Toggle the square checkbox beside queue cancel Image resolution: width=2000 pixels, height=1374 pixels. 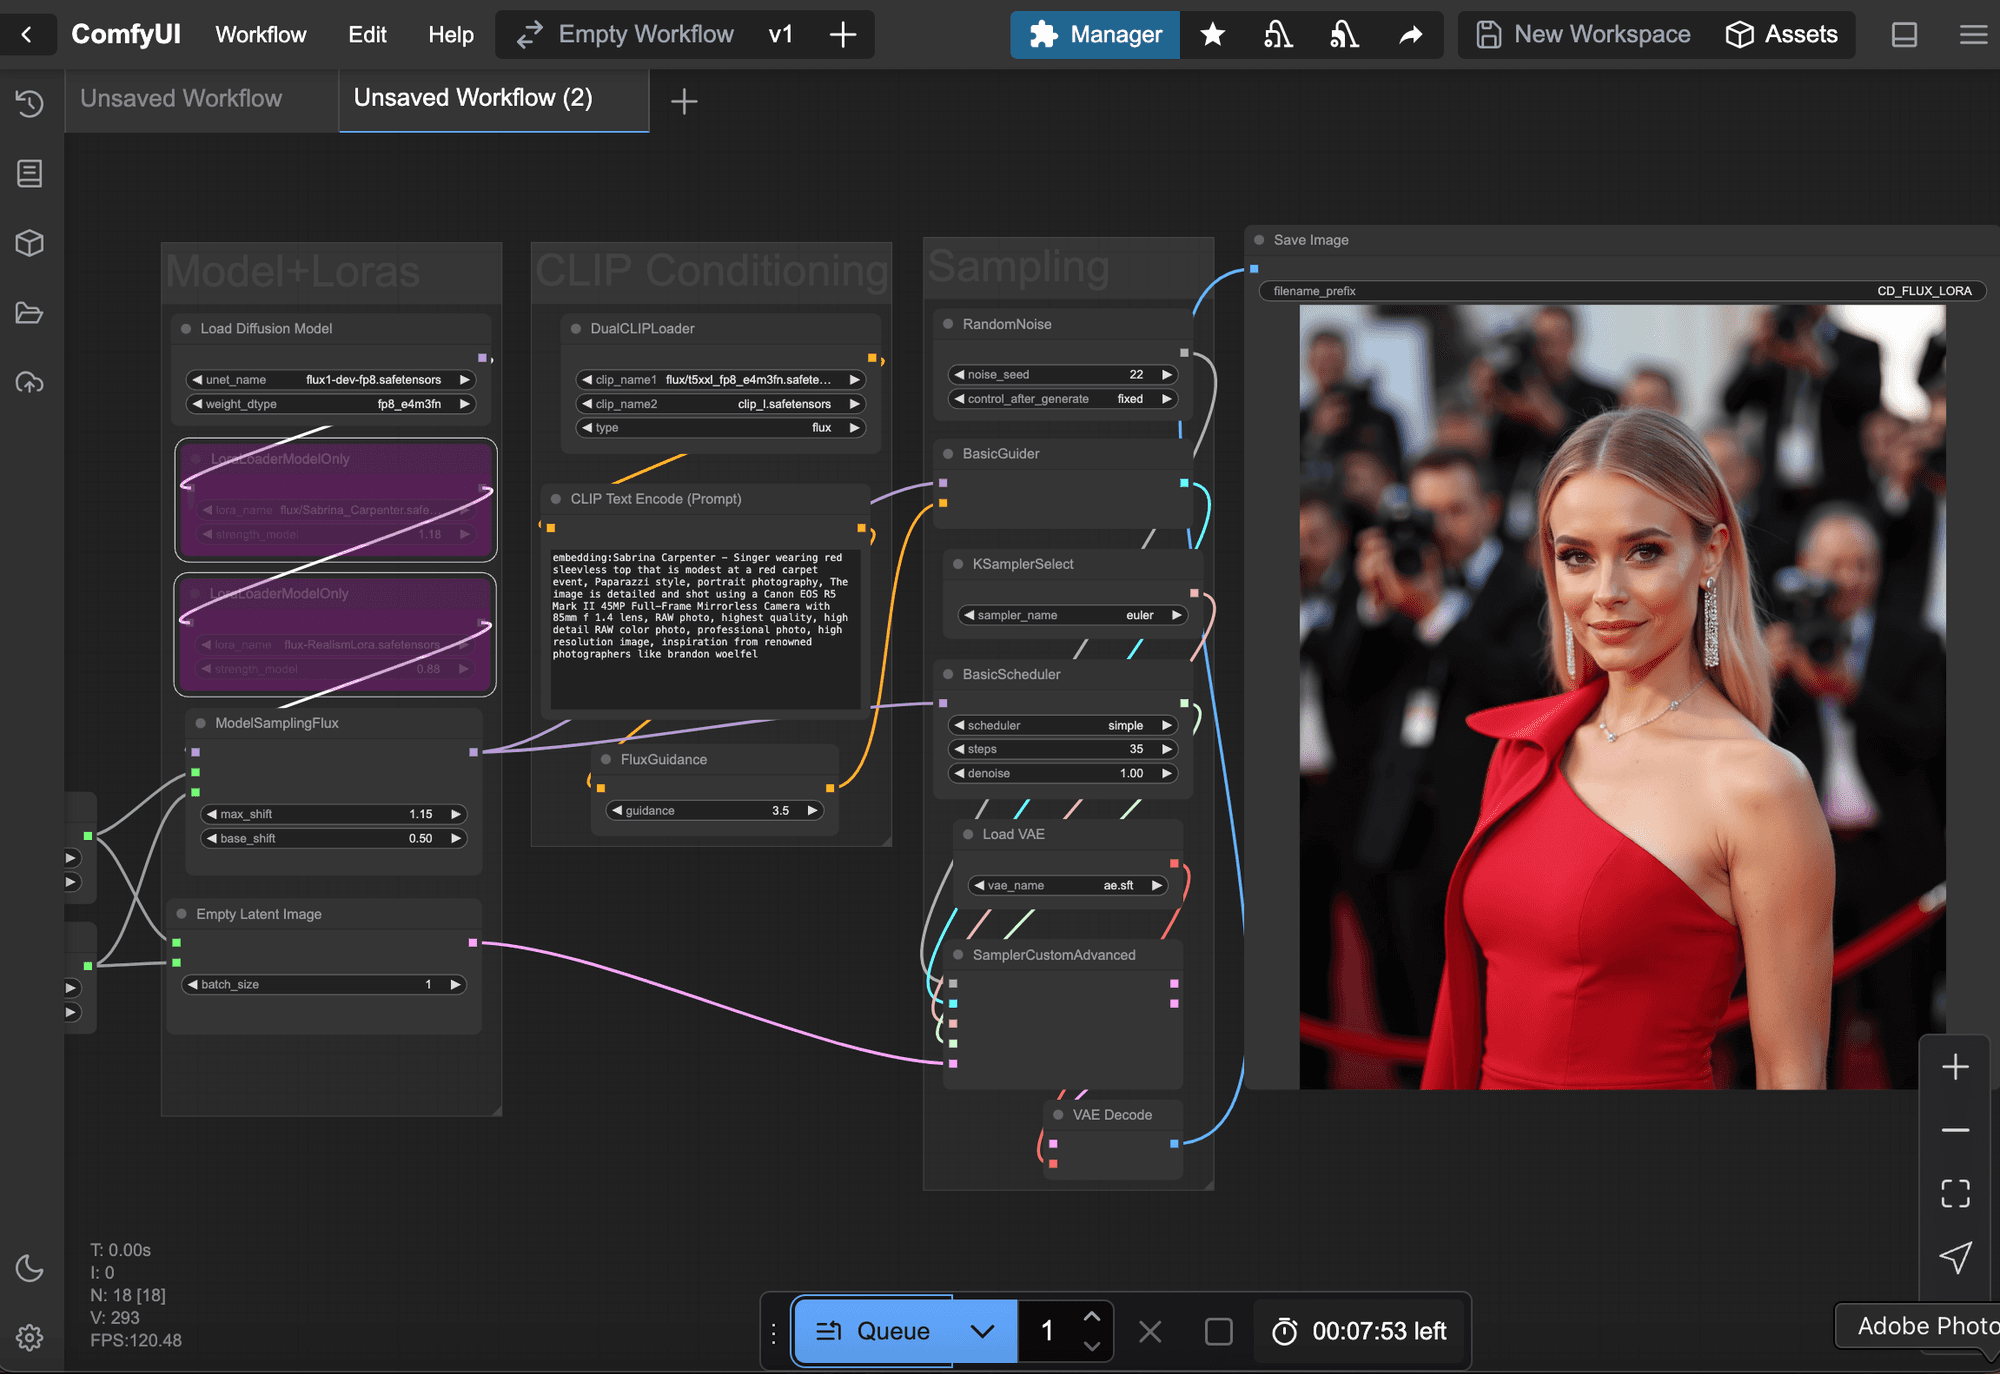(x=1218, y=1331)
